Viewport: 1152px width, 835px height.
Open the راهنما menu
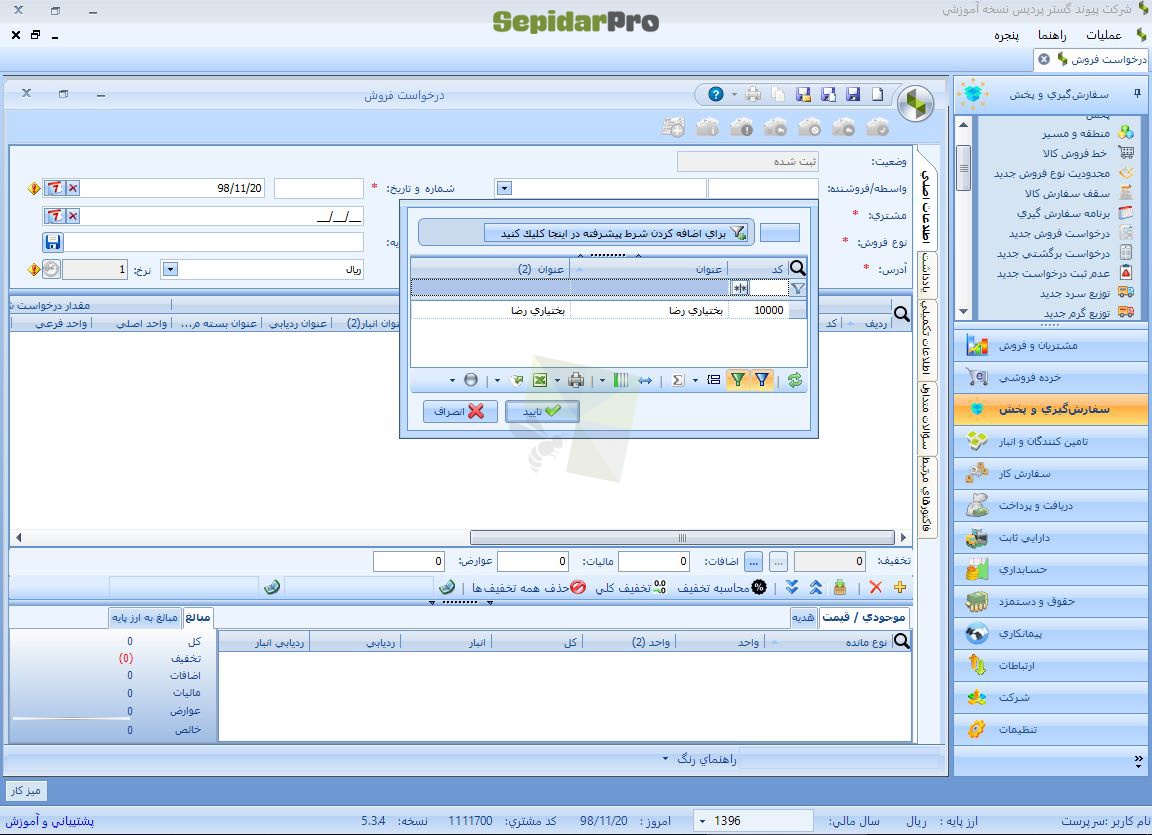(x=1052, y=35)
